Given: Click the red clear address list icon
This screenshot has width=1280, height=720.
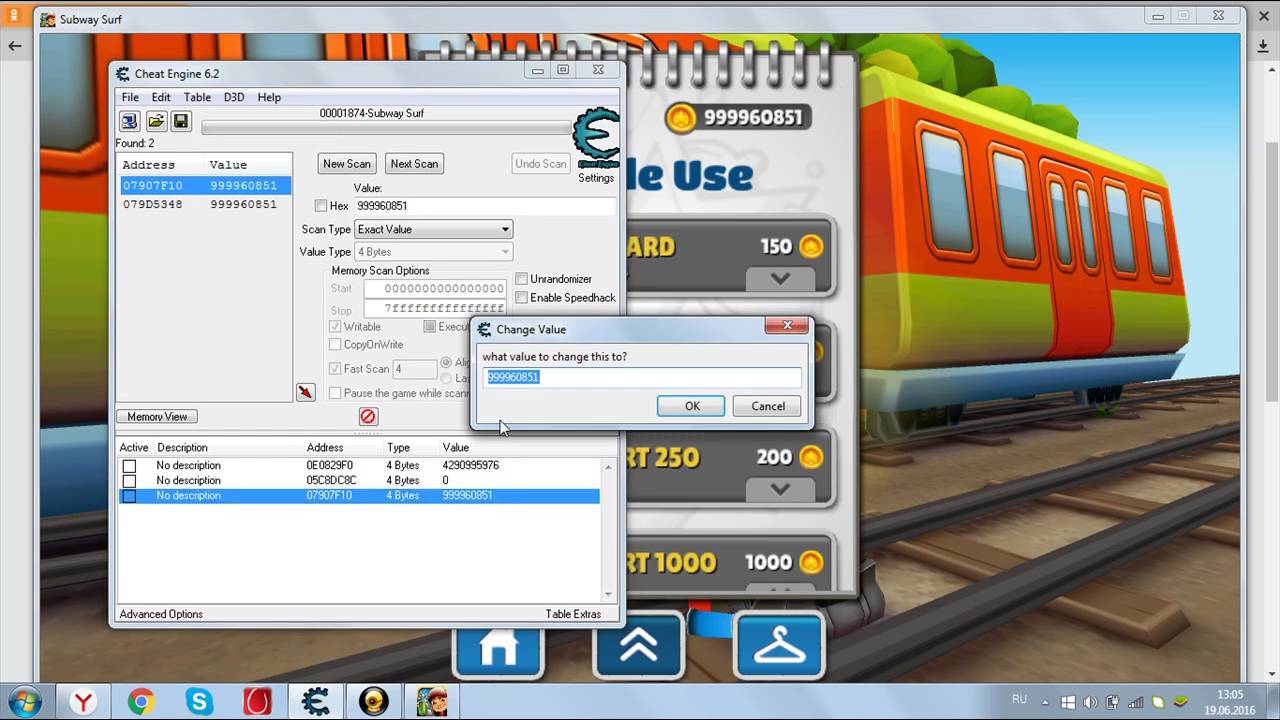Looking at the screenshot, I should point(368,416).
